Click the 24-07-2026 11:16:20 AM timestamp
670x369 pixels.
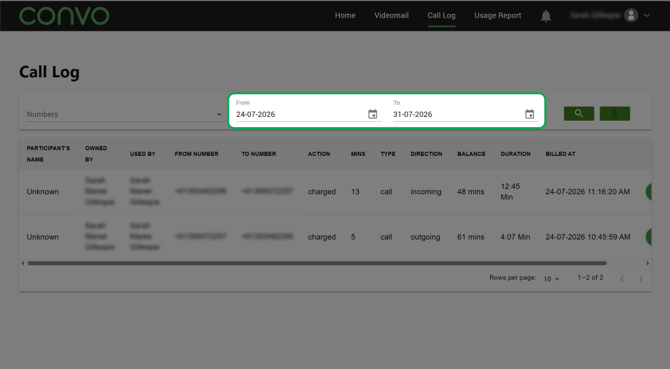point(588,192)
